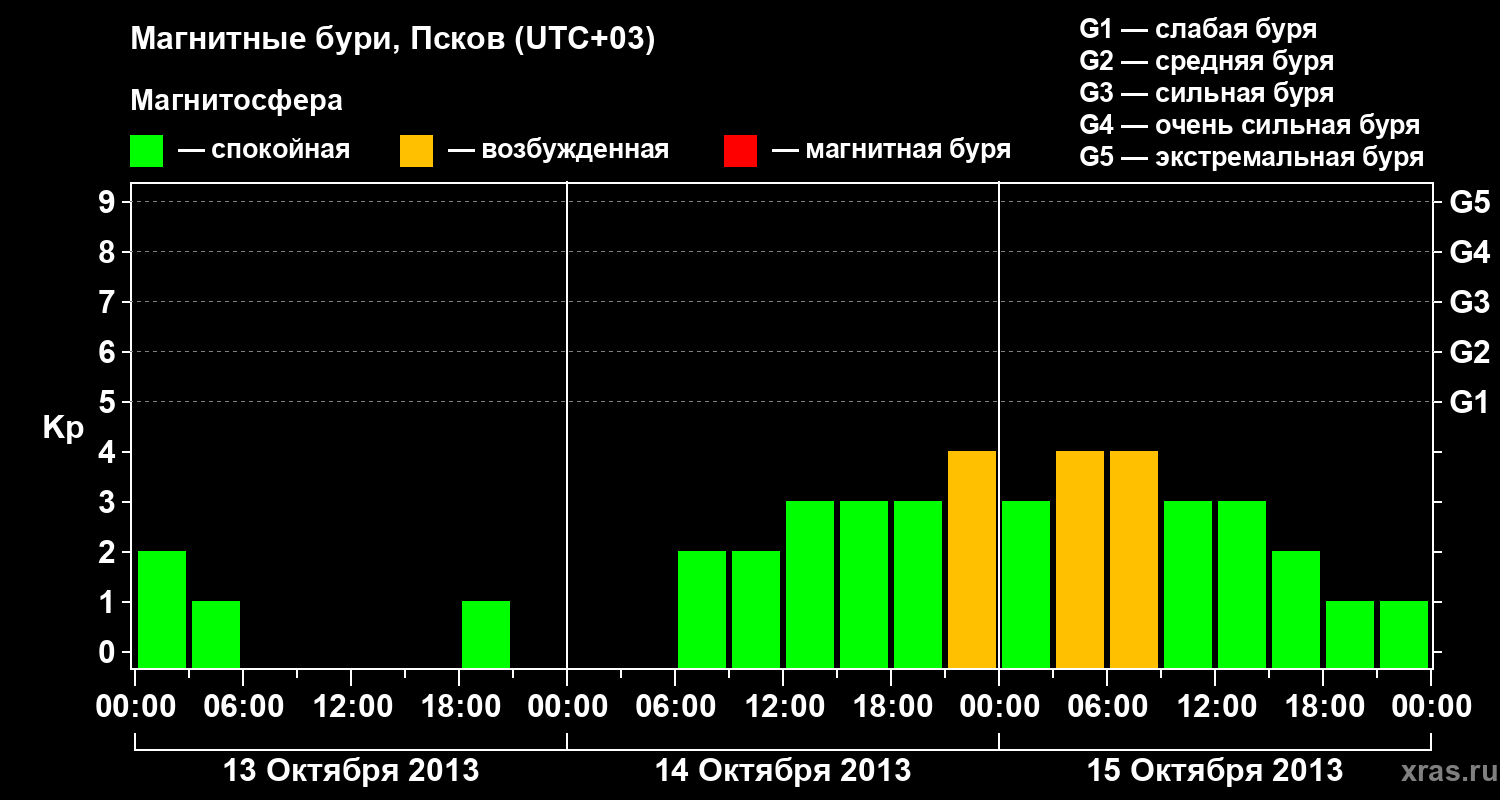Viewport: 1500px width, 800px height.
Task: Click the 18:00 time label of 13 October
Action: click(x=459, y=706)
